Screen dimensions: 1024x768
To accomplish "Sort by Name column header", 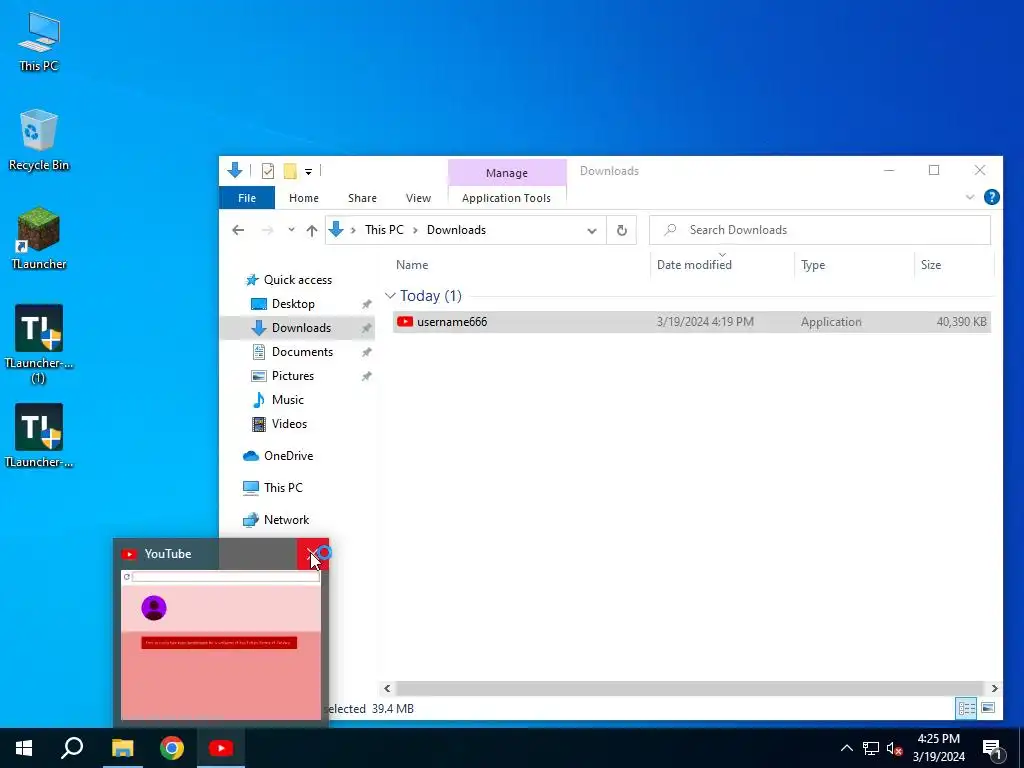I will pos(412,264).
